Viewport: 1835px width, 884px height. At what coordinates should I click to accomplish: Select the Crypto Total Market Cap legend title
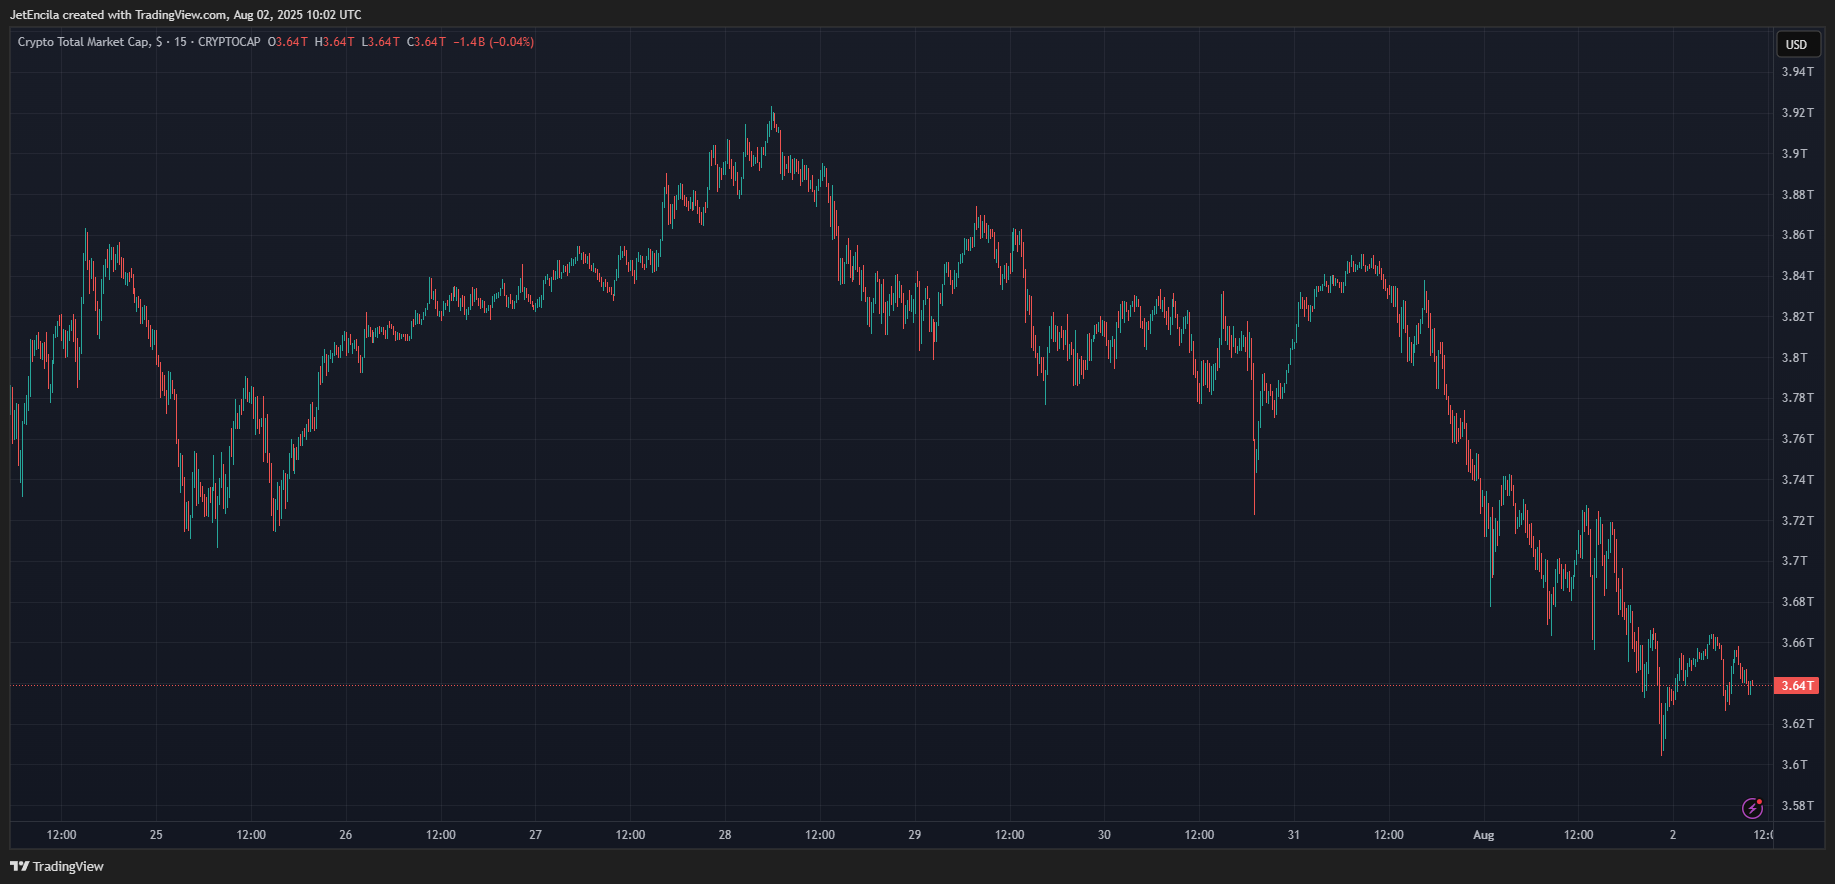(84, 42)
